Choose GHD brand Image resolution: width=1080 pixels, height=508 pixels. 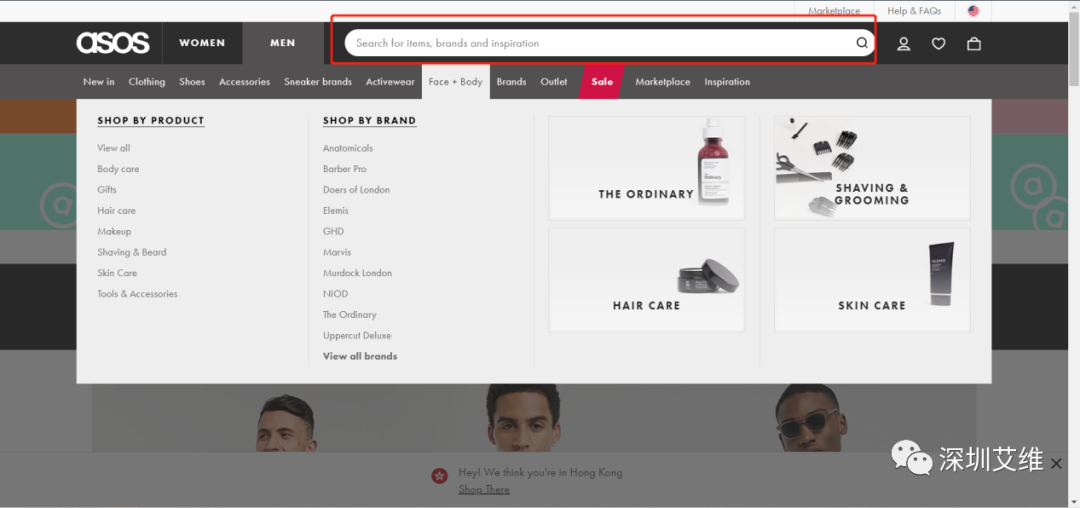coord(333,231)
